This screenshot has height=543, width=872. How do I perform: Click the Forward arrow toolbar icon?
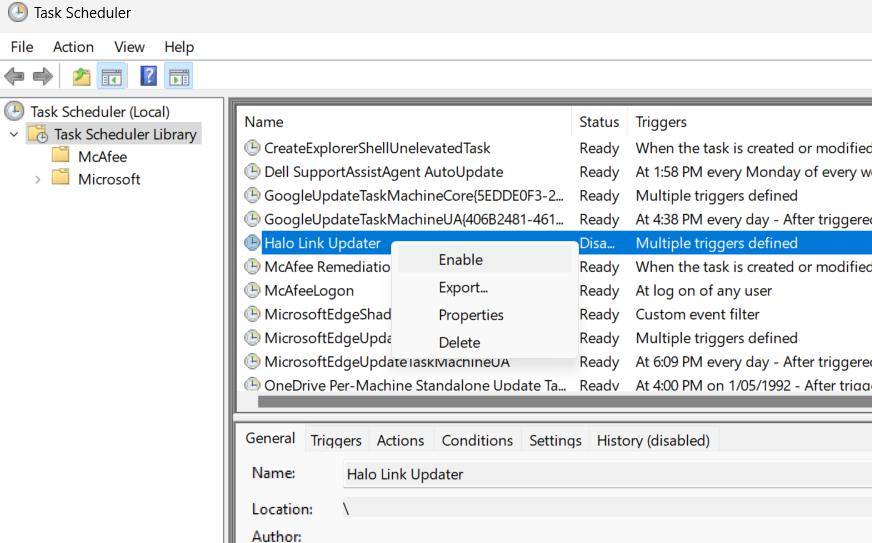tap(42, 76)
